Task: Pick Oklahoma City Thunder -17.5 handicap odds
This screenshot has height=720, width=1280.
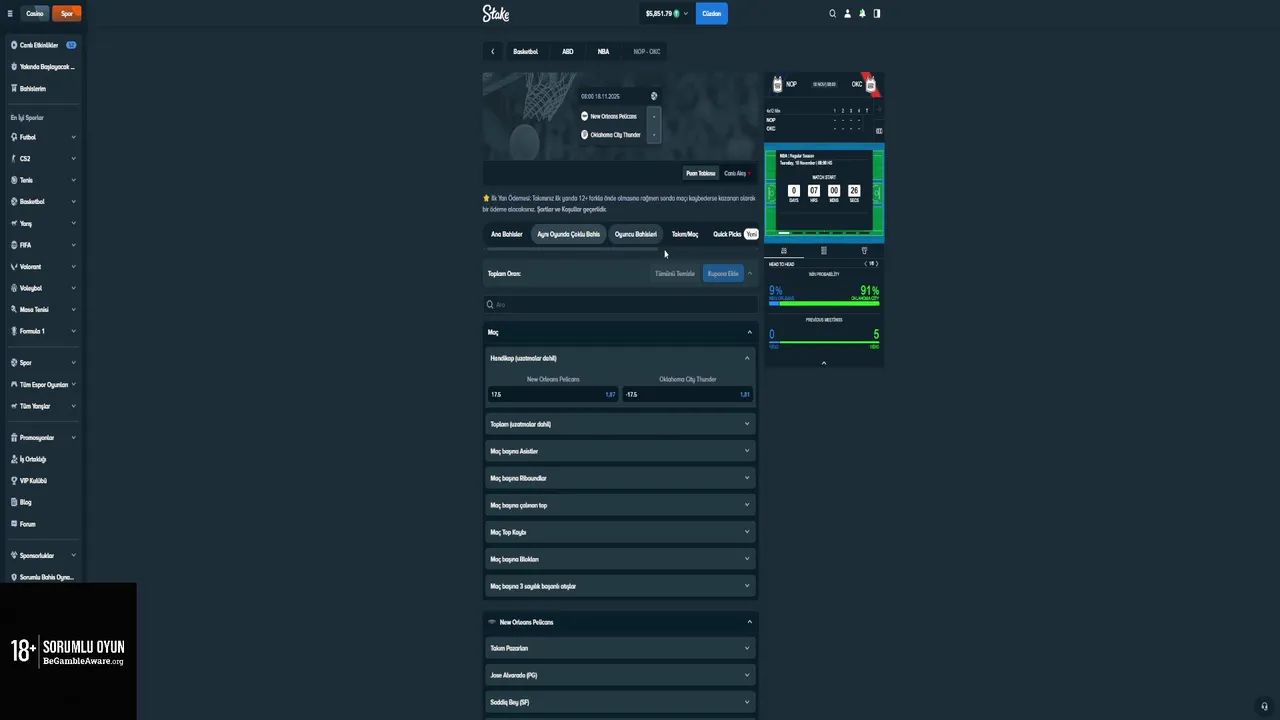Action: 687,394
